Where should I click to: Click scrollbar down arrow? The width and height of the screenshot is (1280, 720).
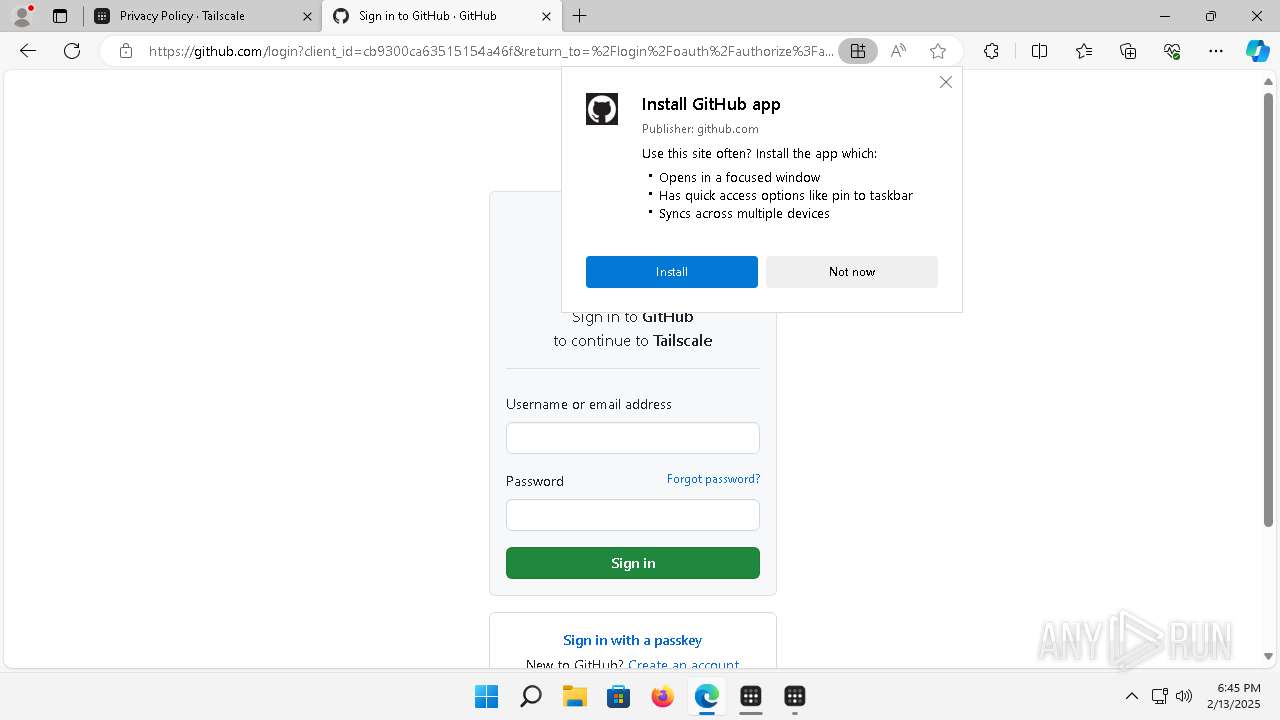pos(1269,656)
